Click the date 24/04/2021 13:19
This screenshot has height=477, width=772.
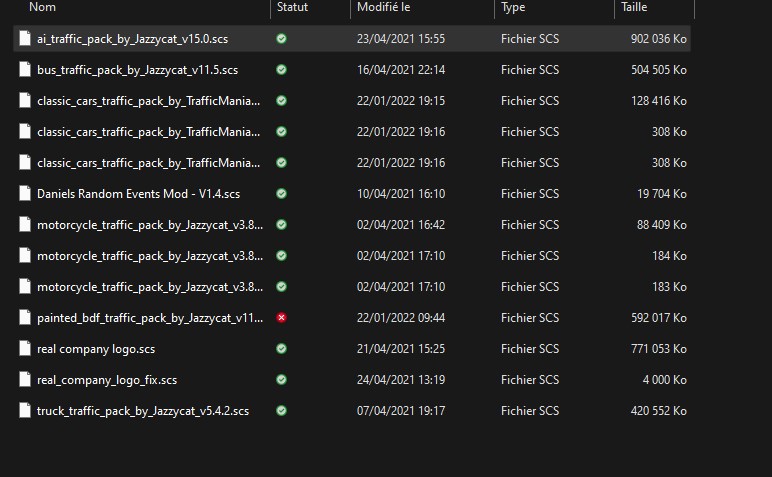[401, 380]
